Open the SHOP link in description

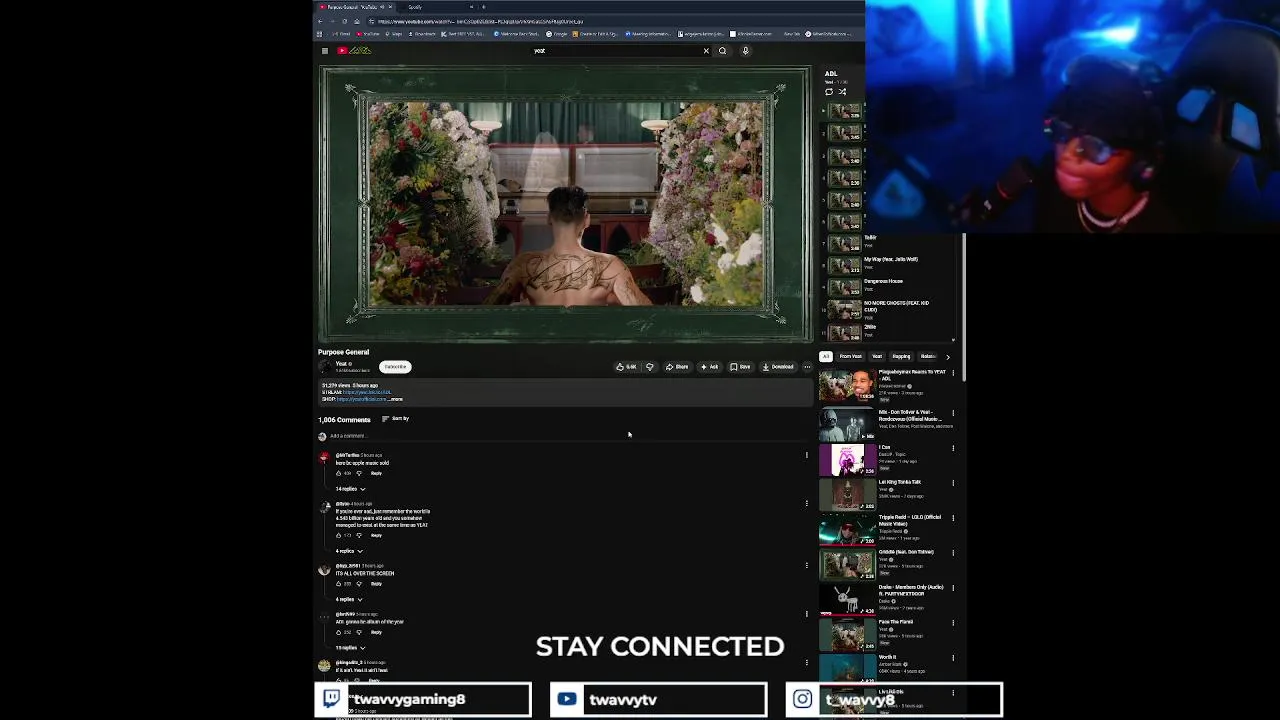361,399
